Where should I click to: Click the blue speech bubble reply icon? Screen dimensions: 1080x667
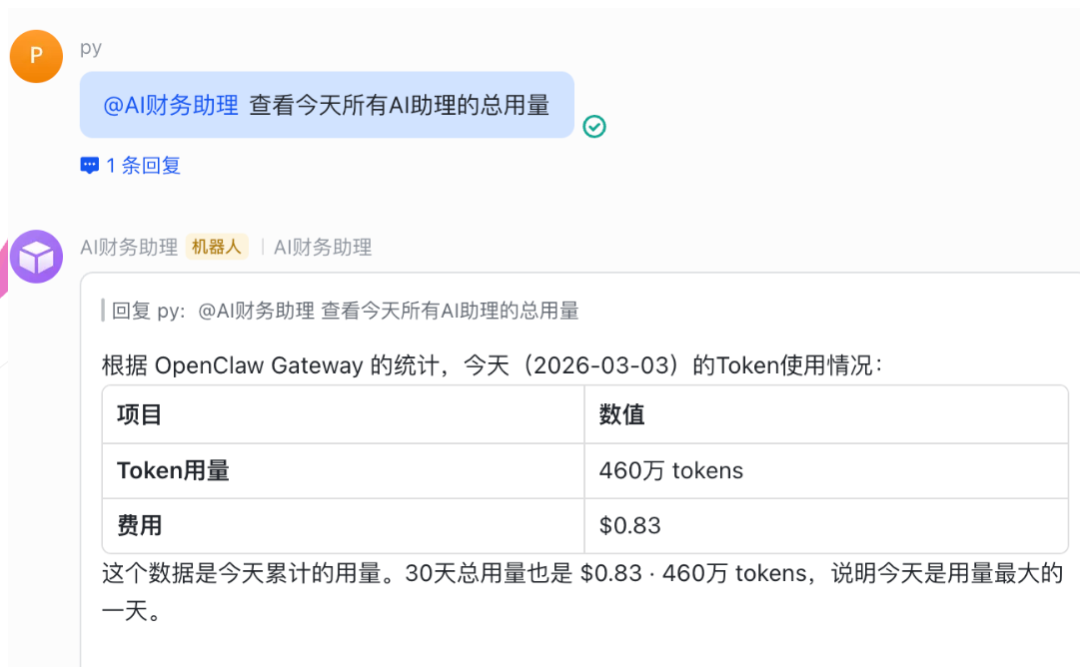pyautogui.click(x=90, y=165)
